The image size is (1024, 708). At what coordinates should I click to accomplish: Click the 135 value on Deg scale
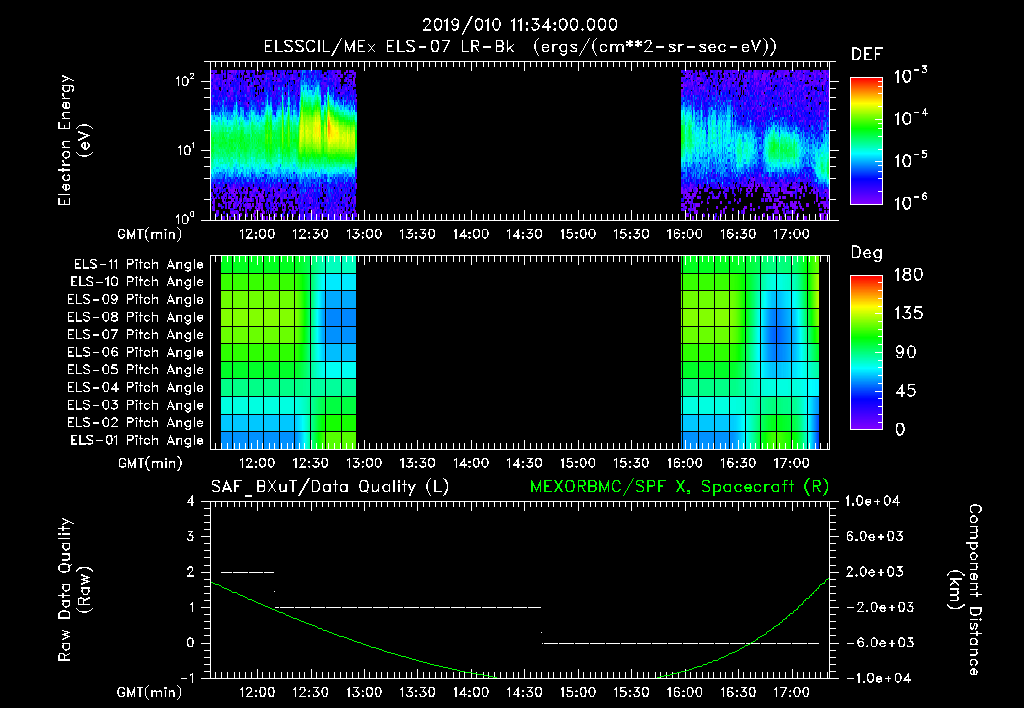point(908,314)
